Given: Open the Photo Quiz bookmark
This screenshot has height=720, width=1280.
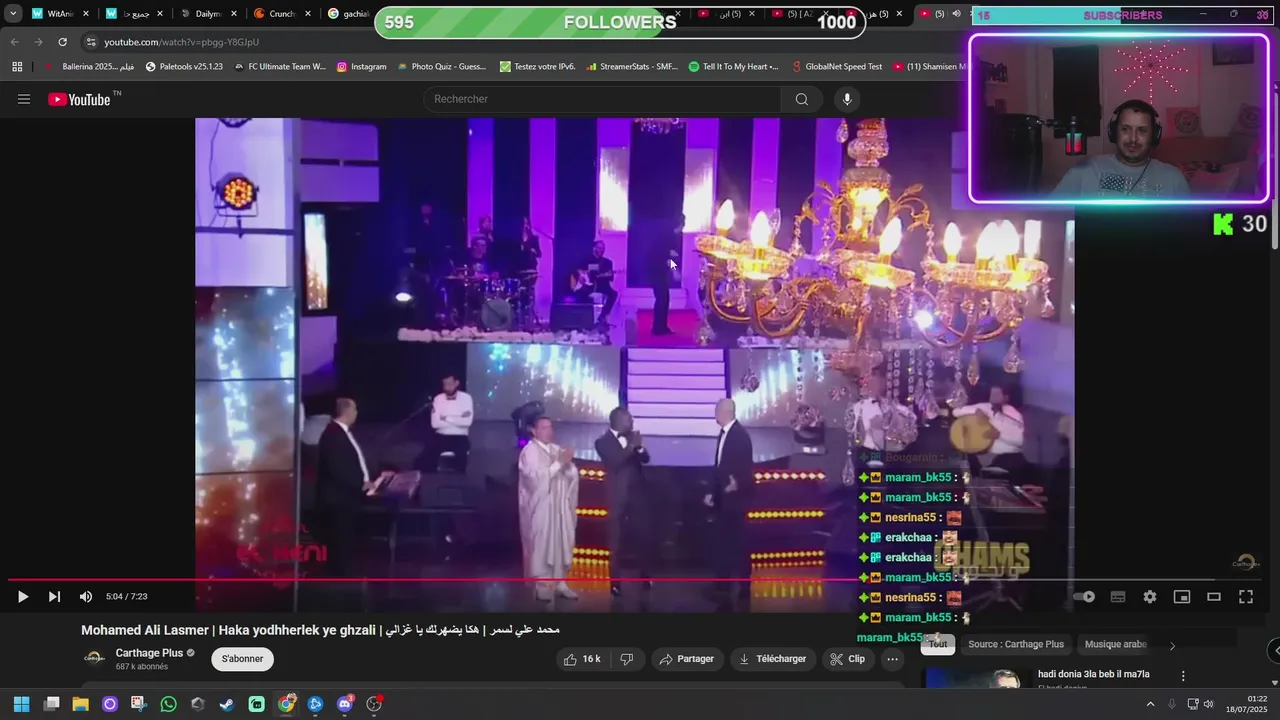Looking at the screenshot, I should tap(441, 67).
